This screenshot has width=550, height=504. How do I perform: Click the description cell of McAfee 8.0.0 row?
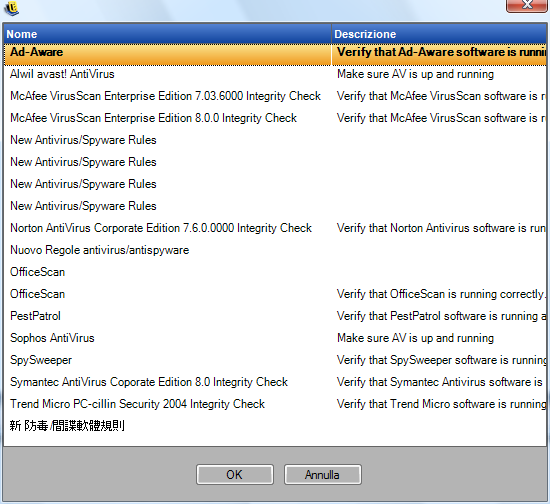coord(442,118)
